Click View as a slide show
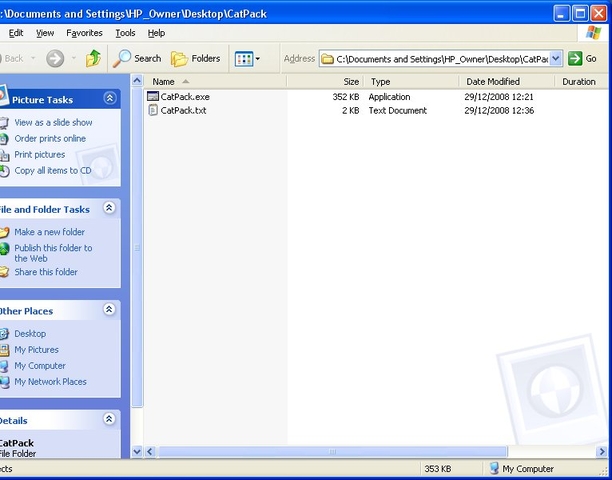This screenshot has width=612, height=480. coord(53,123)
